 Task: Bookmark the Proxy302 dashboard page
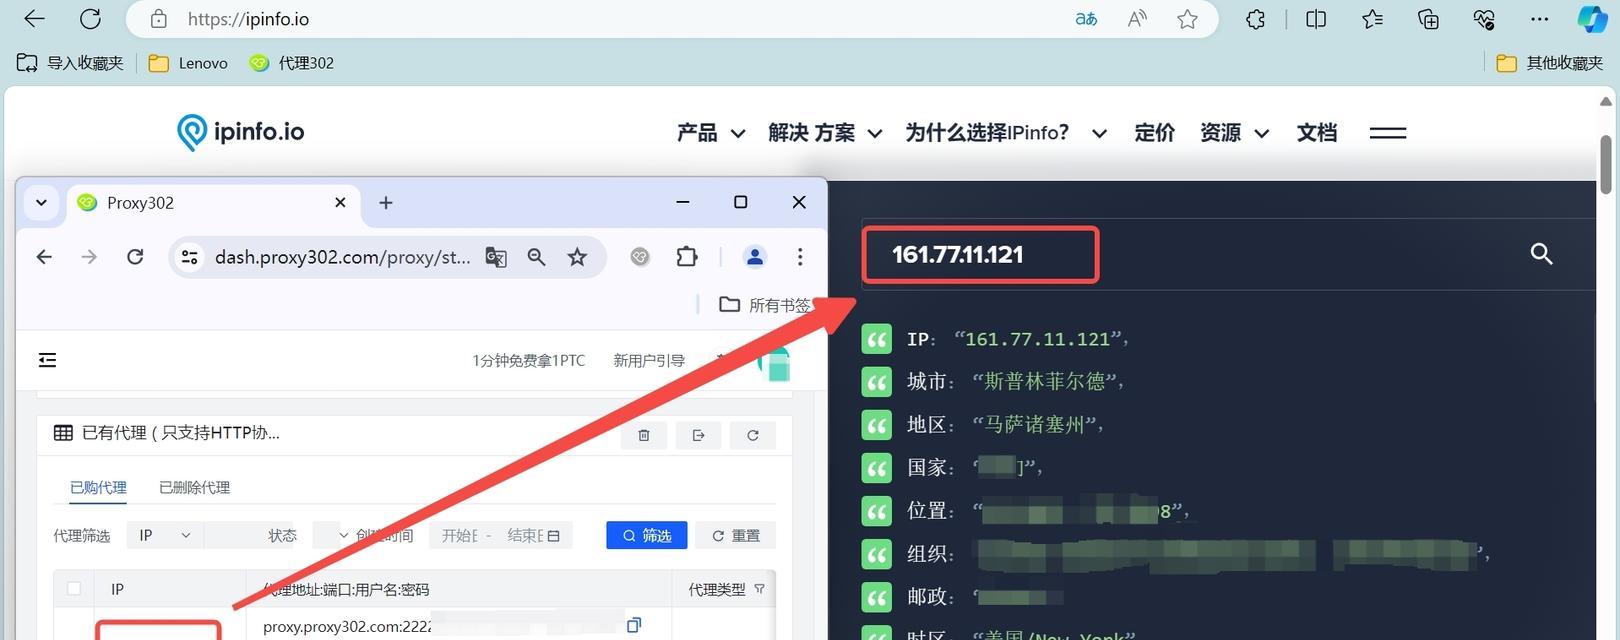click(x=577, y=257)
